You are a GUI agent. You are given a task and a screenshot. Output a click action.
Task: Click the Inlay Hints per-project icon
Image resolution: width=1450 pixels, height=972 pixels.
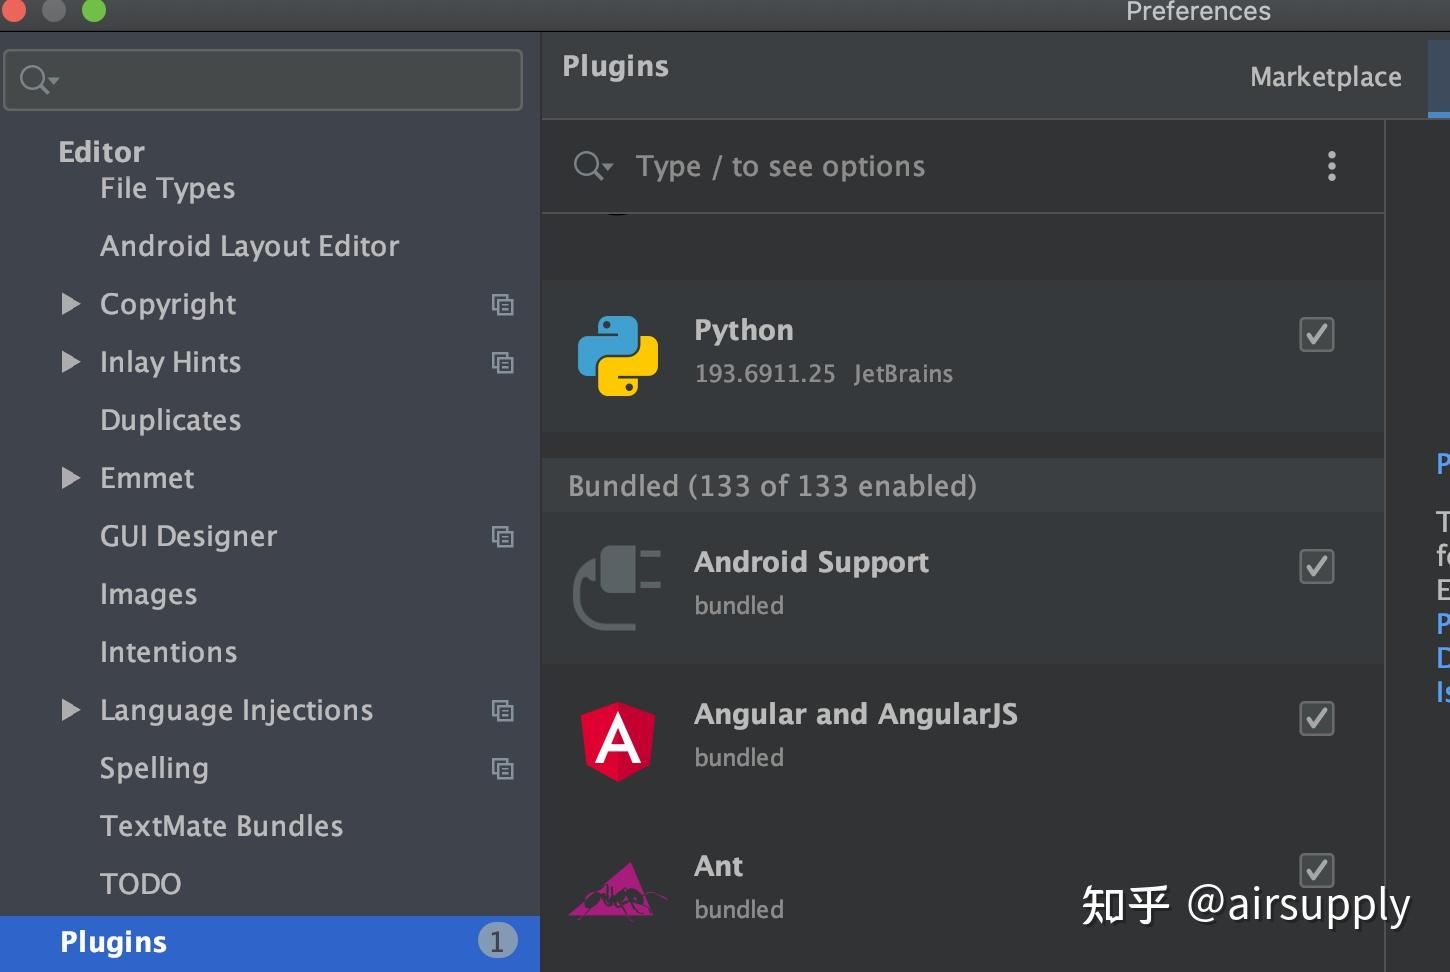coord(503,363)
